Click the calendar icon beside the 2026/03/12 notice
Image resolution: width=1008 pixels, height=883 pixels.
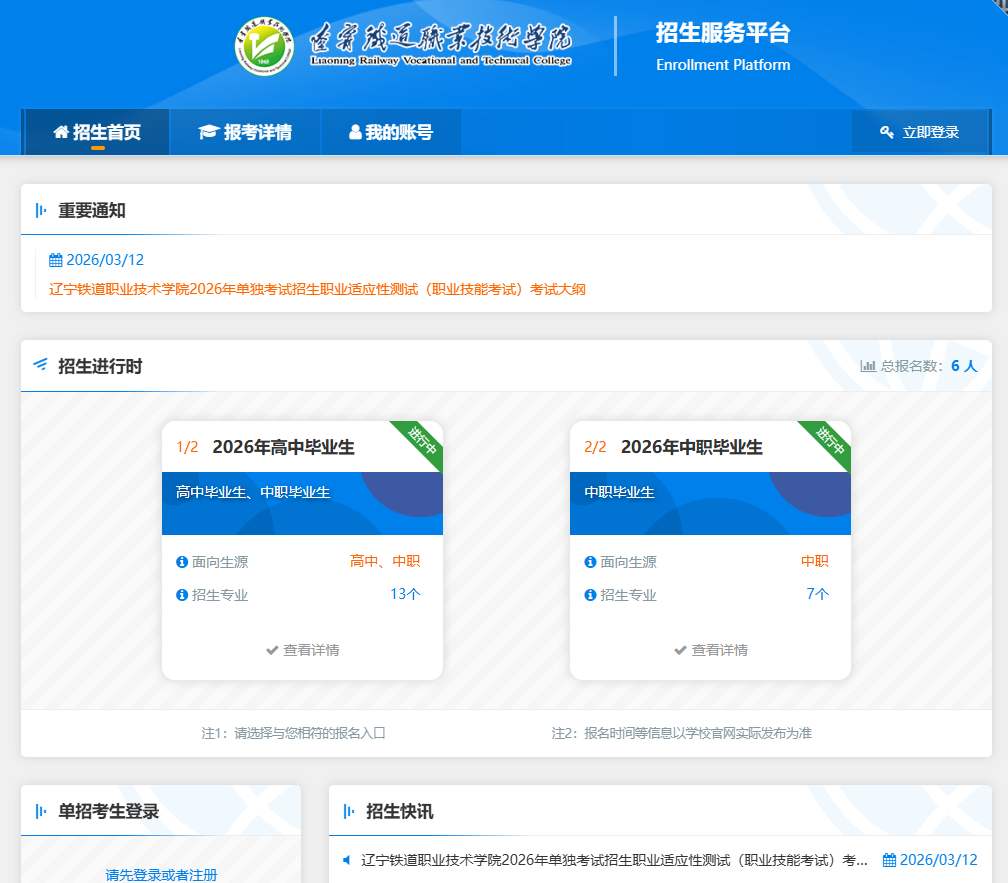click(56, 260)
